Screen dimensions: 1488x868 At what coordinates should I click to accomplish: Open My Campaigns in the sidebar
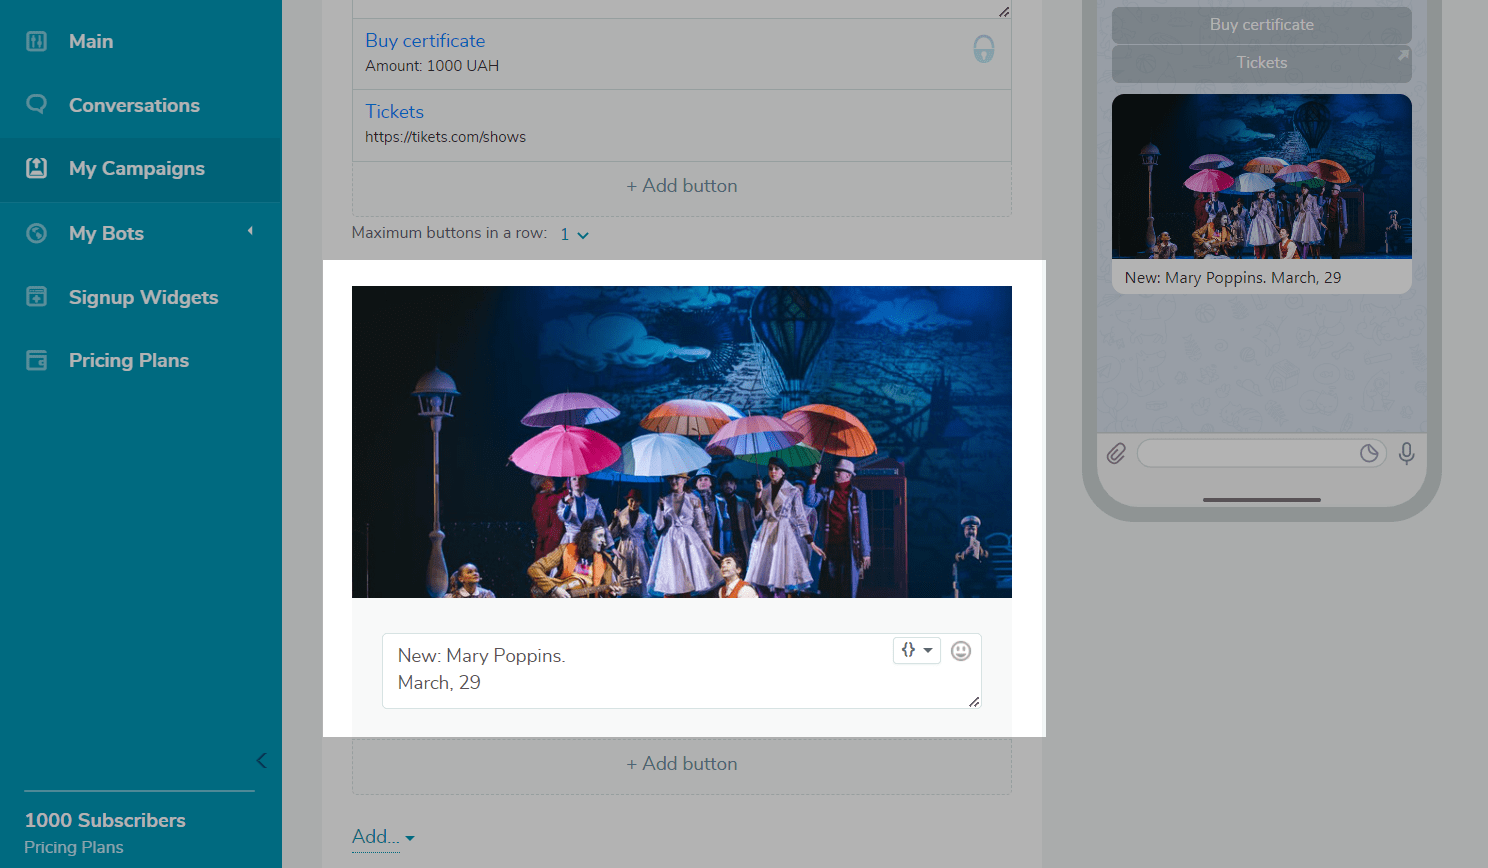[x=136, y=169]
